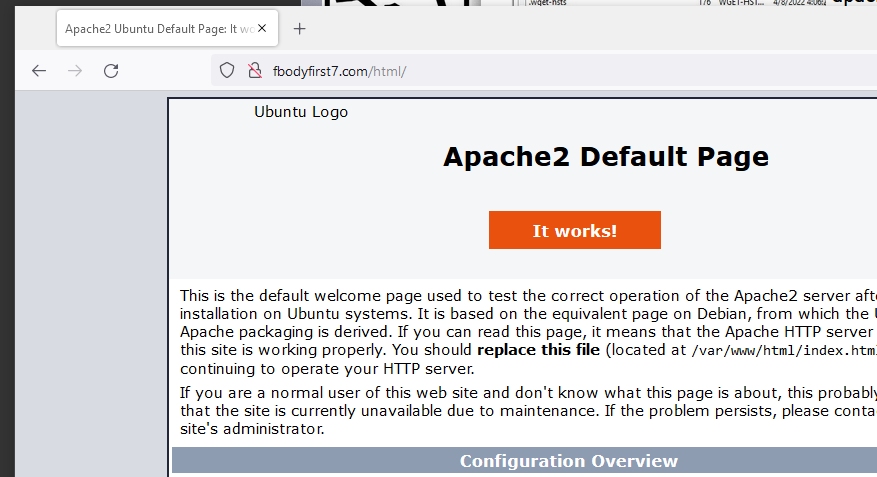The height and width of the screenshot is (477, 877).
Task: Close the Apache2 Ubuntu Default Page tab
Action: click(262, 28)
